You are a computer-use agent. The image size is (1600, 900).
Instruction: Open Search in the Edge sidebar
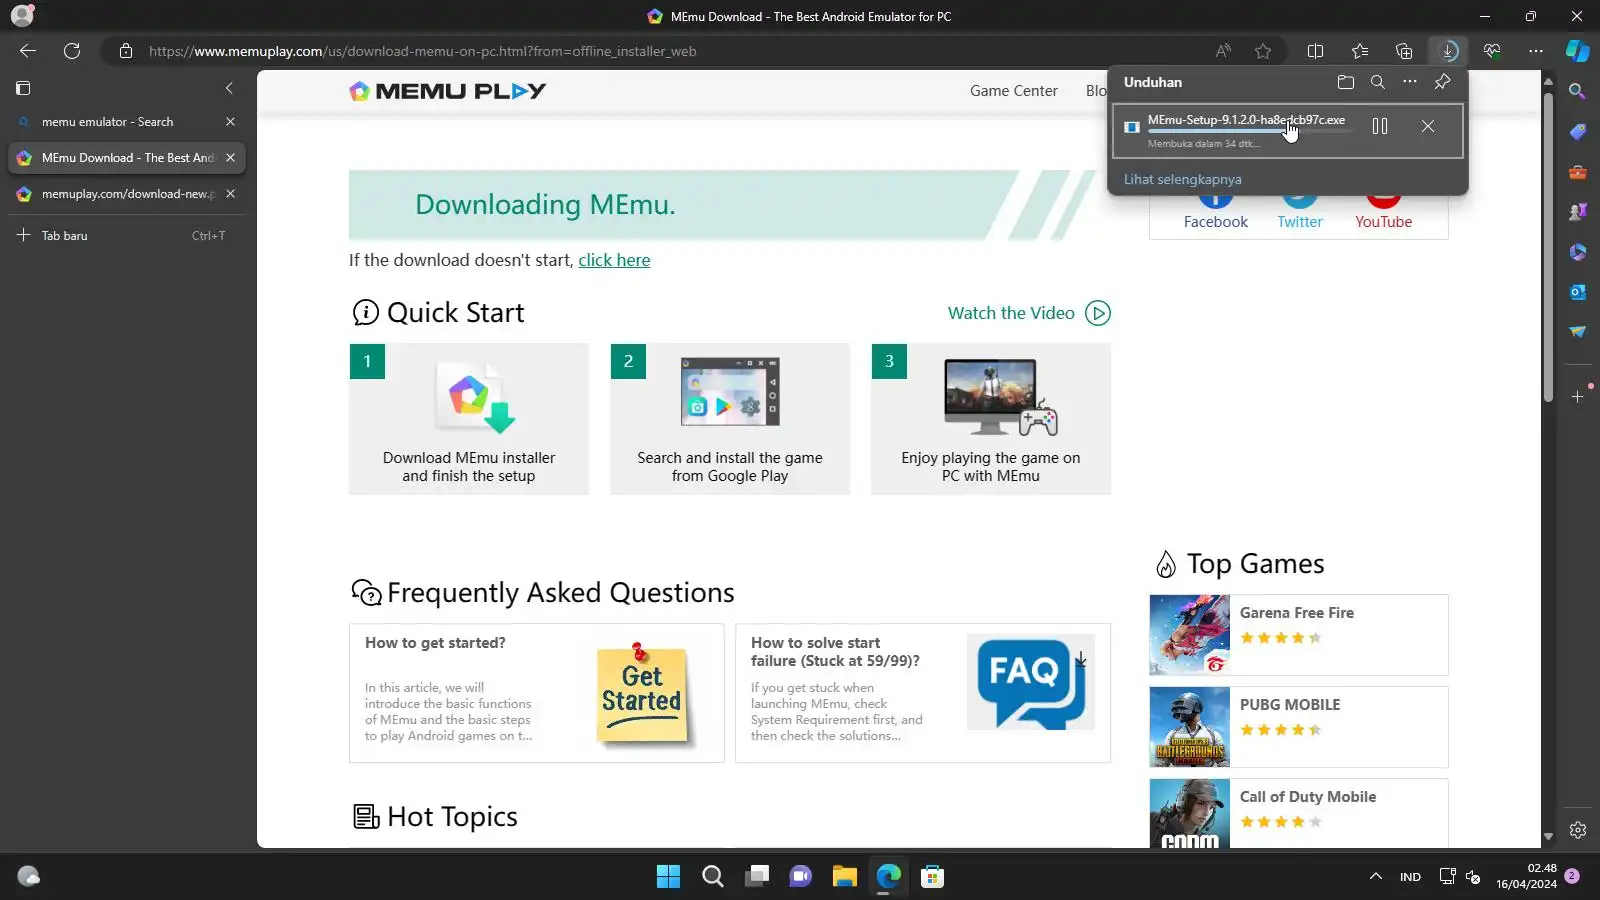(x=1577, y=92)
